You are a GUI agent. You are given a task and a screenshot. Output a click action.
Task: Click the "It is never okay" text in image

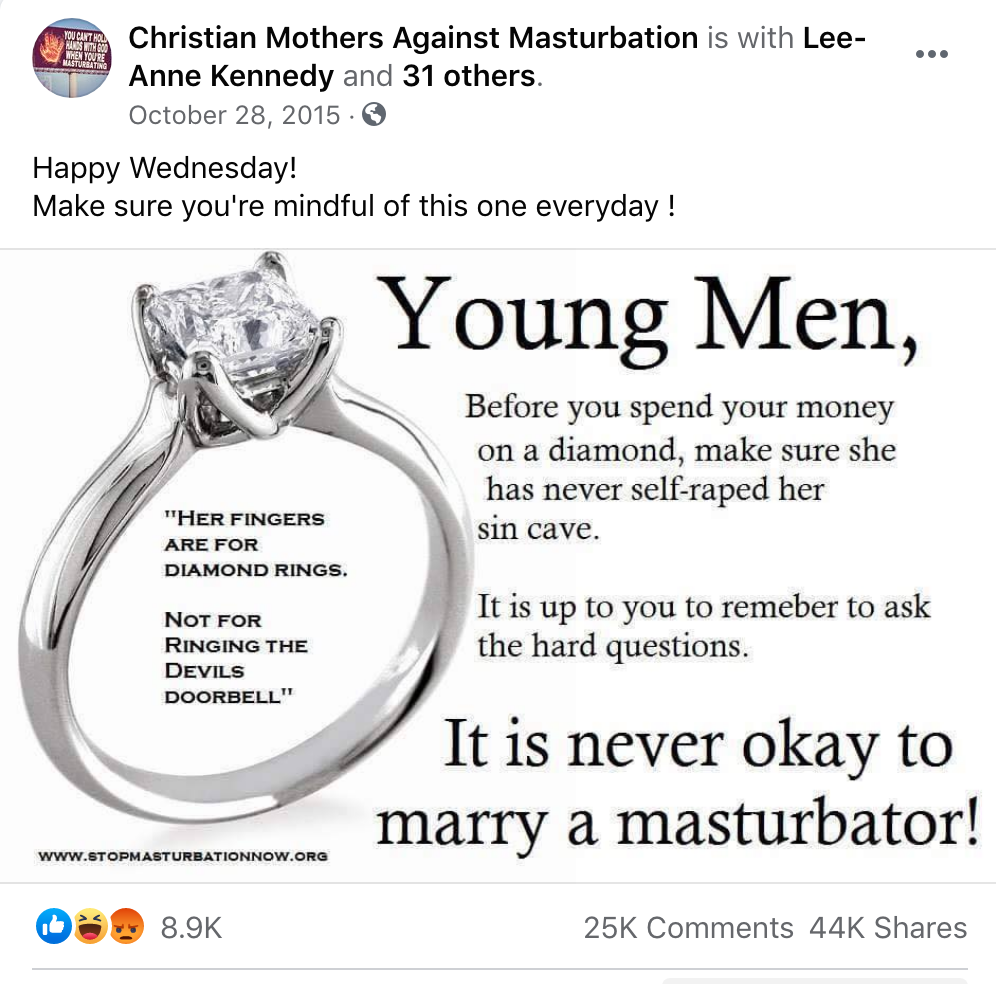697,745
